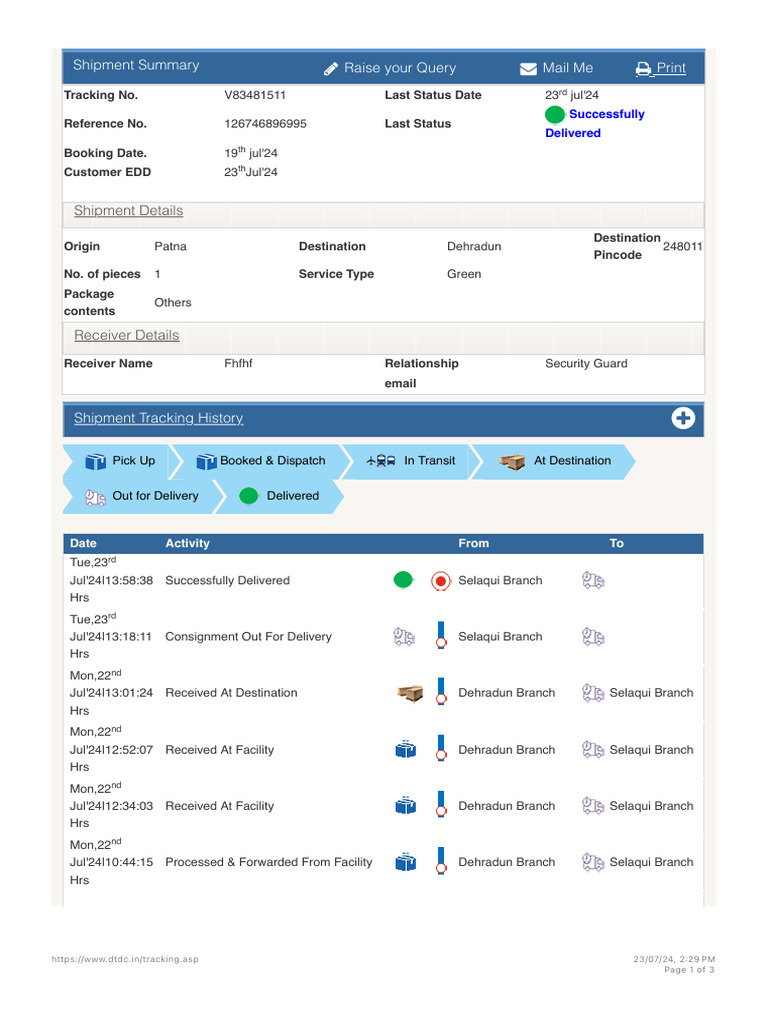Click the printer icon beside Print
Screen dimensions: 768x1024
(644, 69)
